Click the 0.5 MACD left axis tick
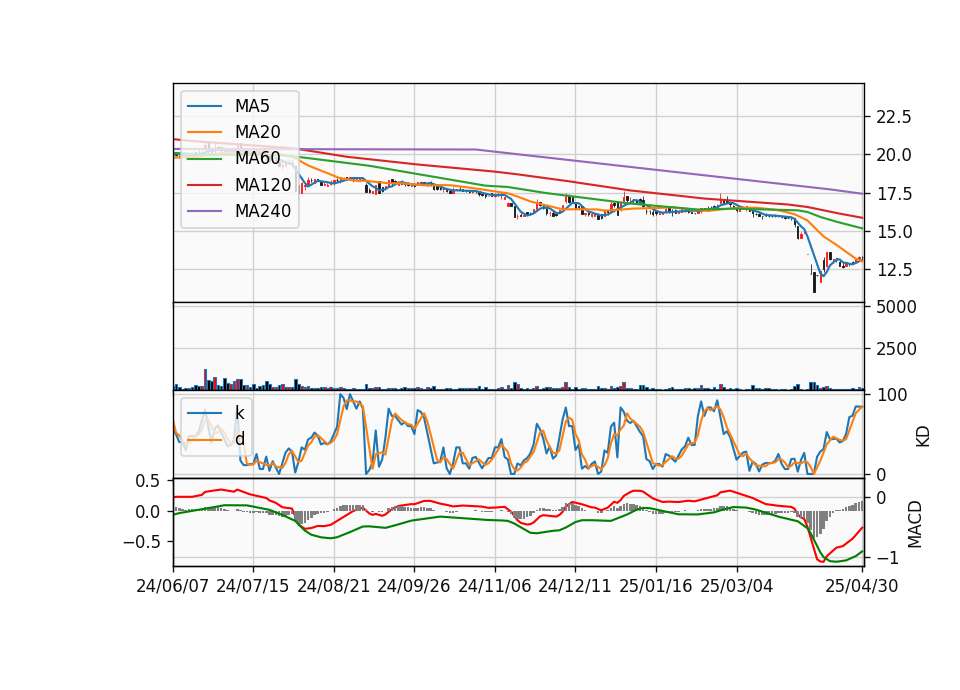960x690 pixels. click(148, 481)
